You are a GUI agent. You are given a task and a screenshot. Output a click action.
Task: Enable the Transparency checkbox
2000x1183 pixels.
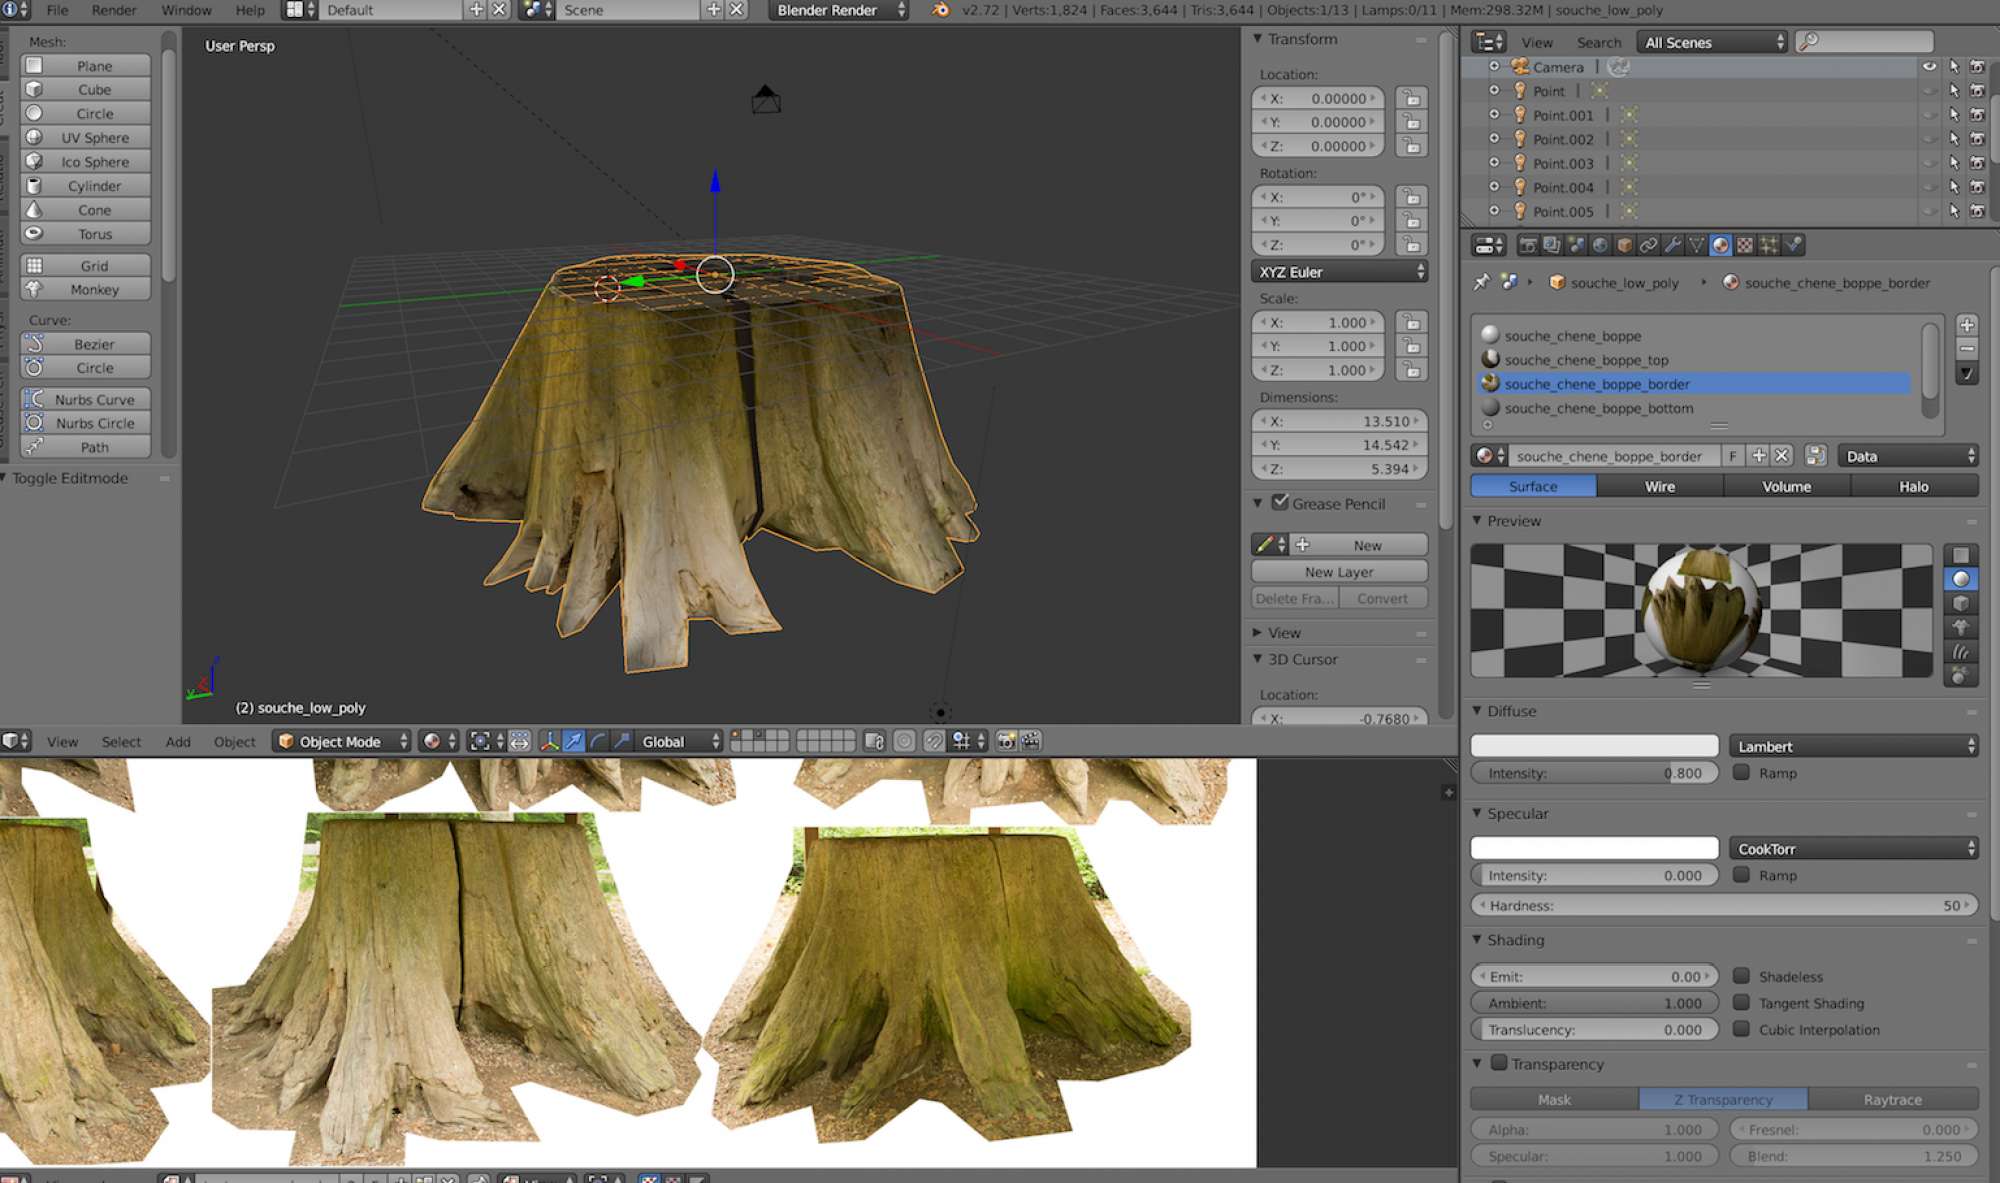point(1498,1063)
